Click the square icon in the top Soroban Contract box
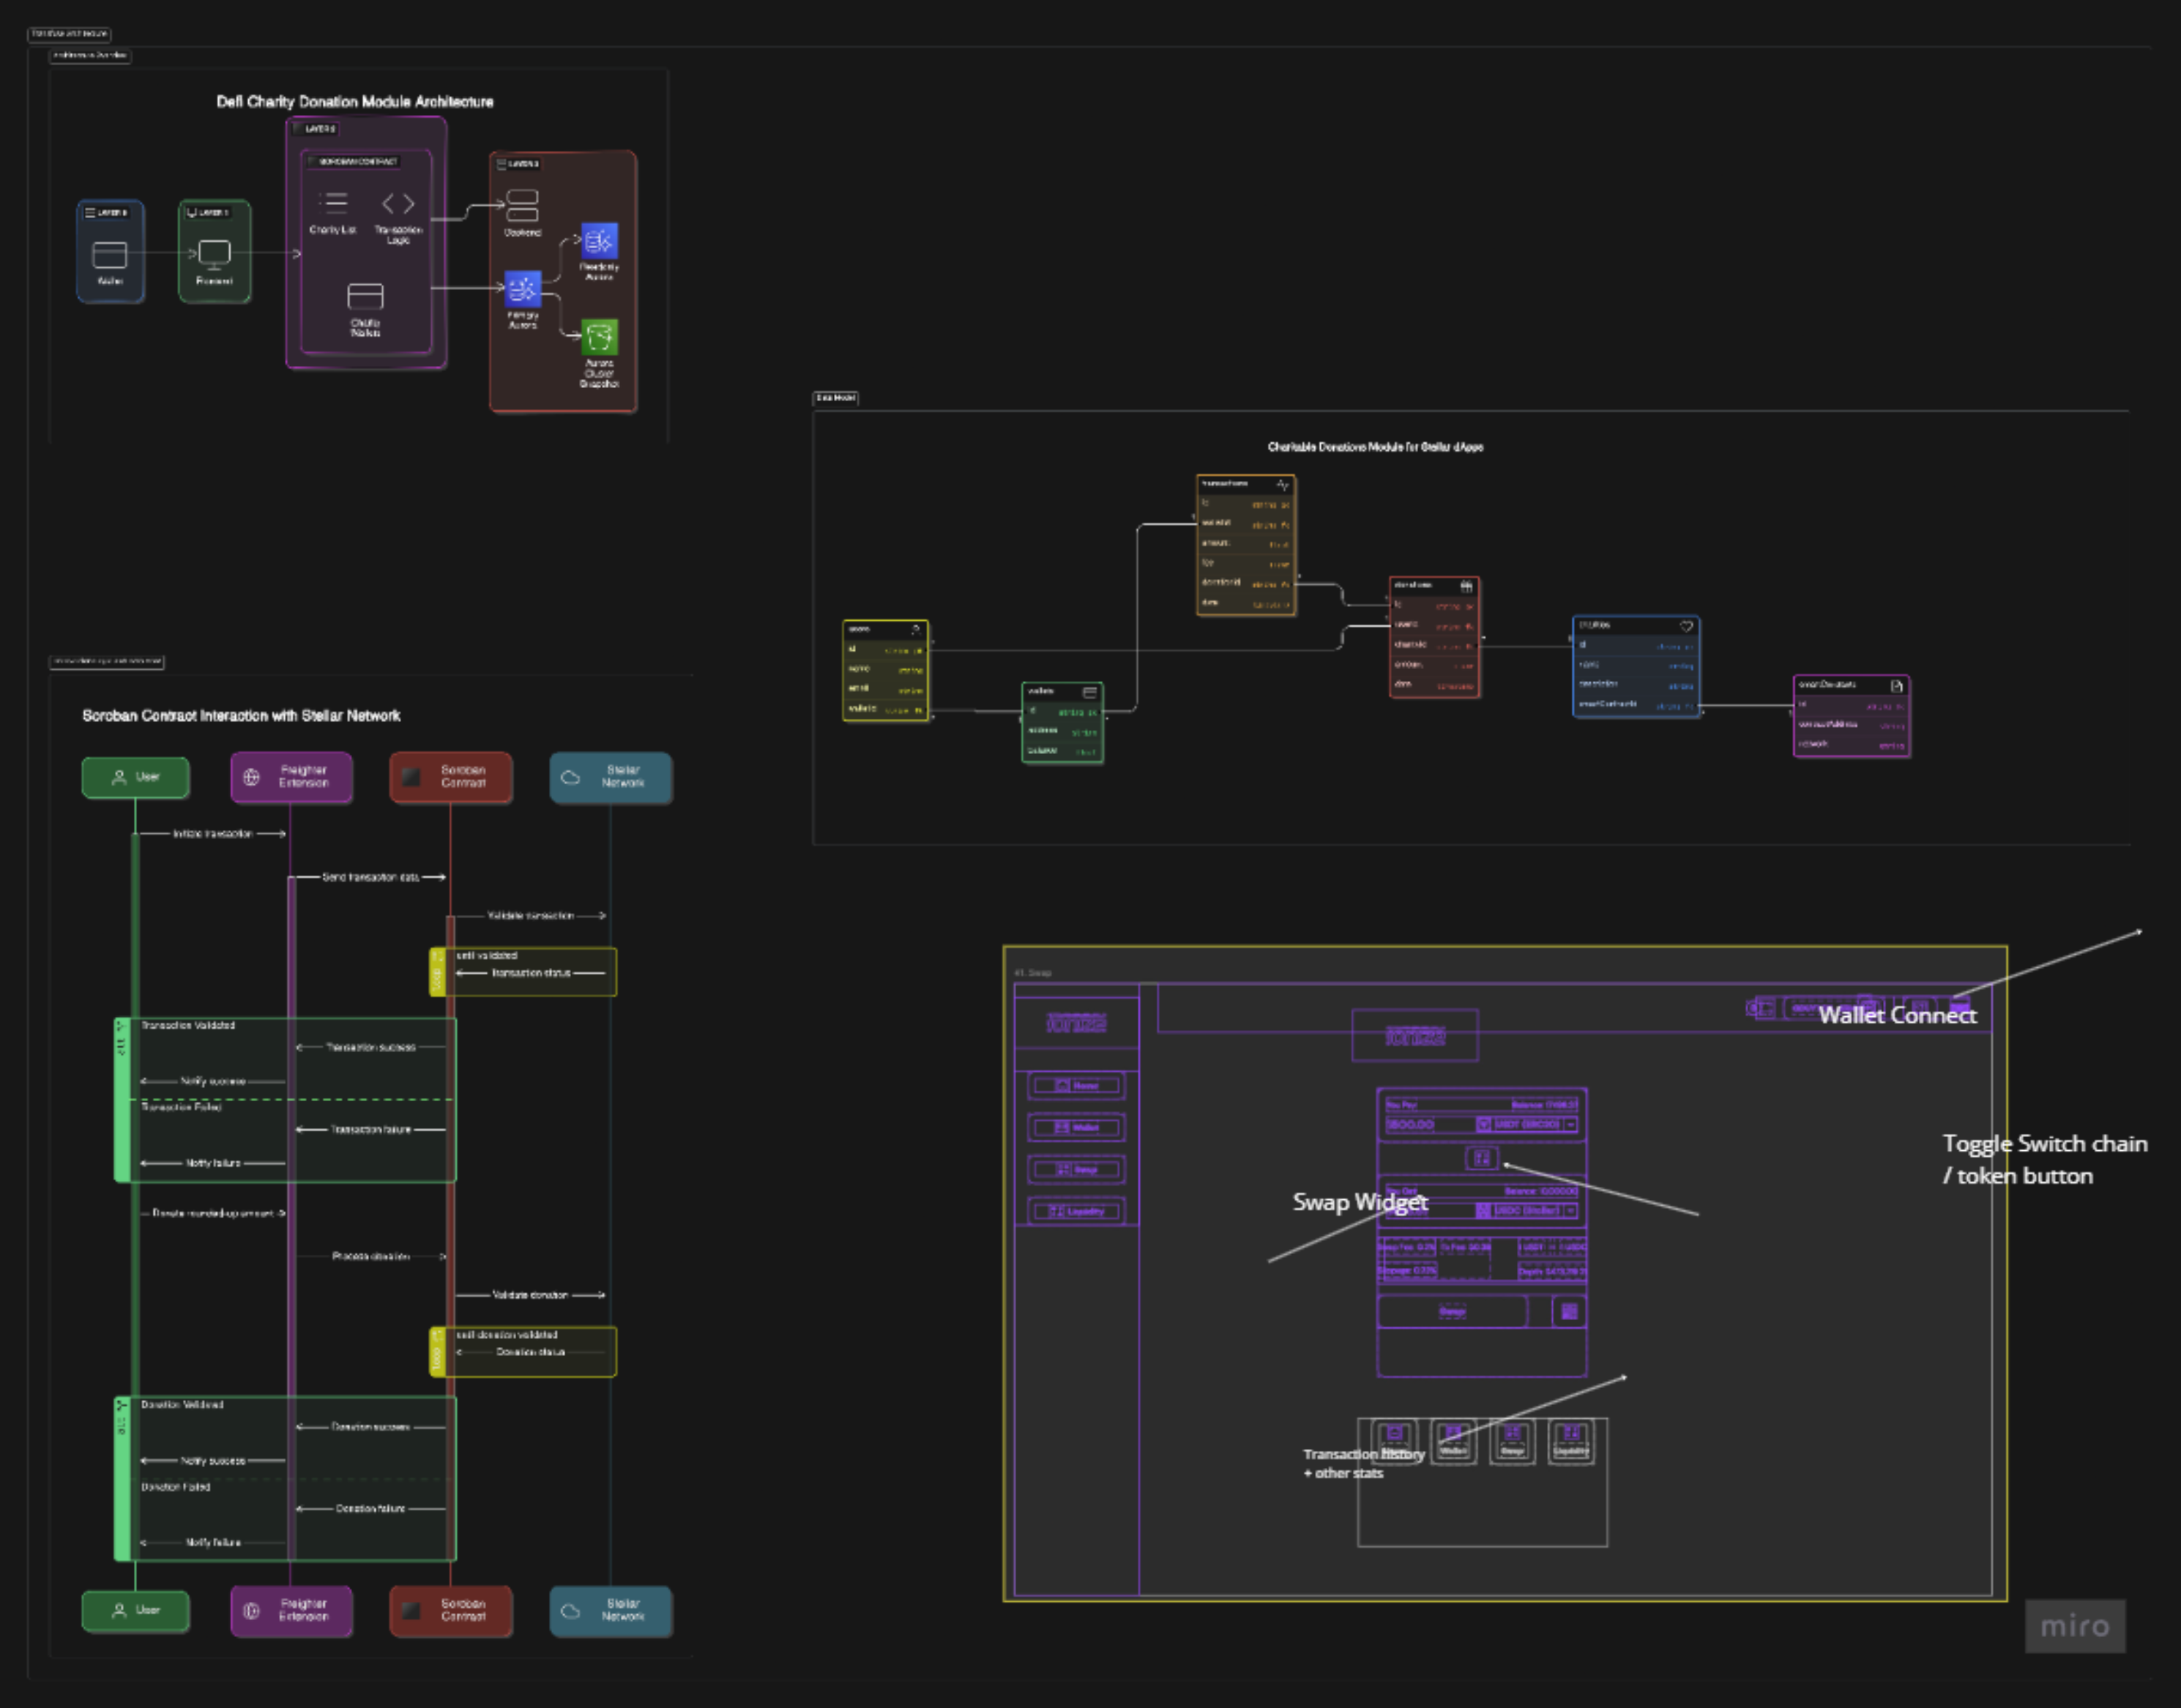Viewport: 2181px width, 1708px height. click(411, 777)
